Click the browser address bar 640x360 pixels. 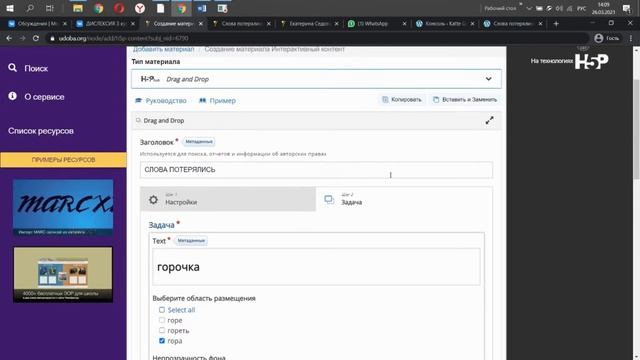click(318, 38)
